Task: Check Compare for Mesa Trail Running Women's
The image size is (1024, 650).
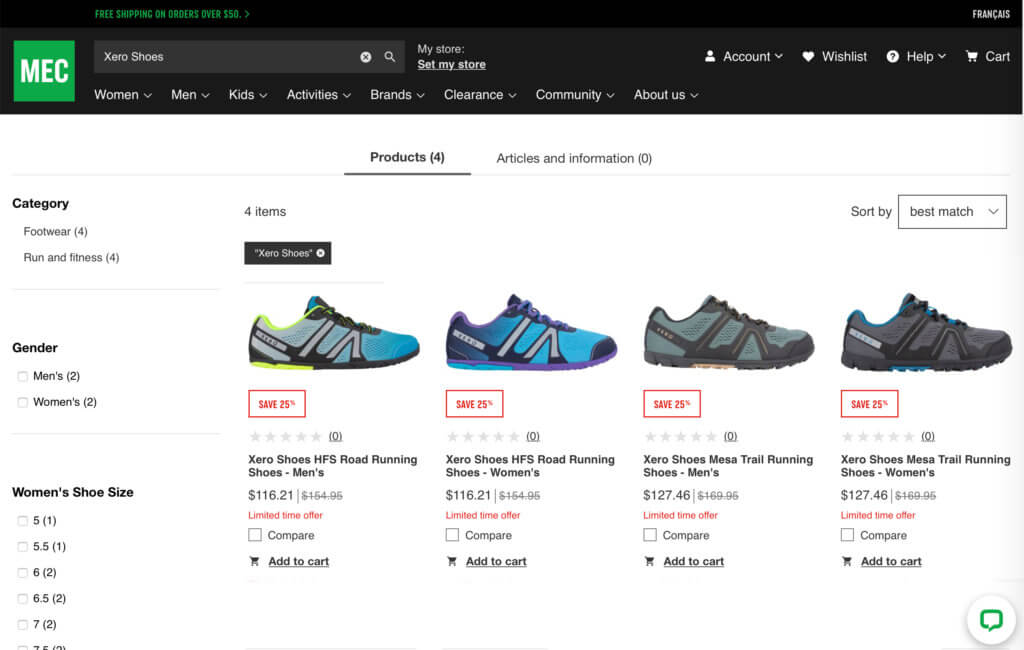Action: (x=847, y=535)
